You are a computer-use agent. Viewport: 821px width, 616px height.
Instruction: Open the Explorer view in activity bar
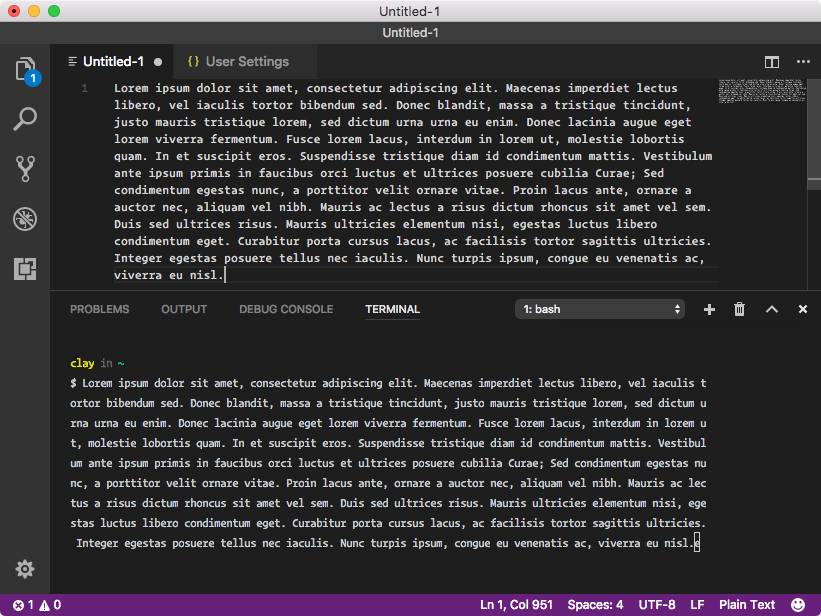[x=25, y=69]
